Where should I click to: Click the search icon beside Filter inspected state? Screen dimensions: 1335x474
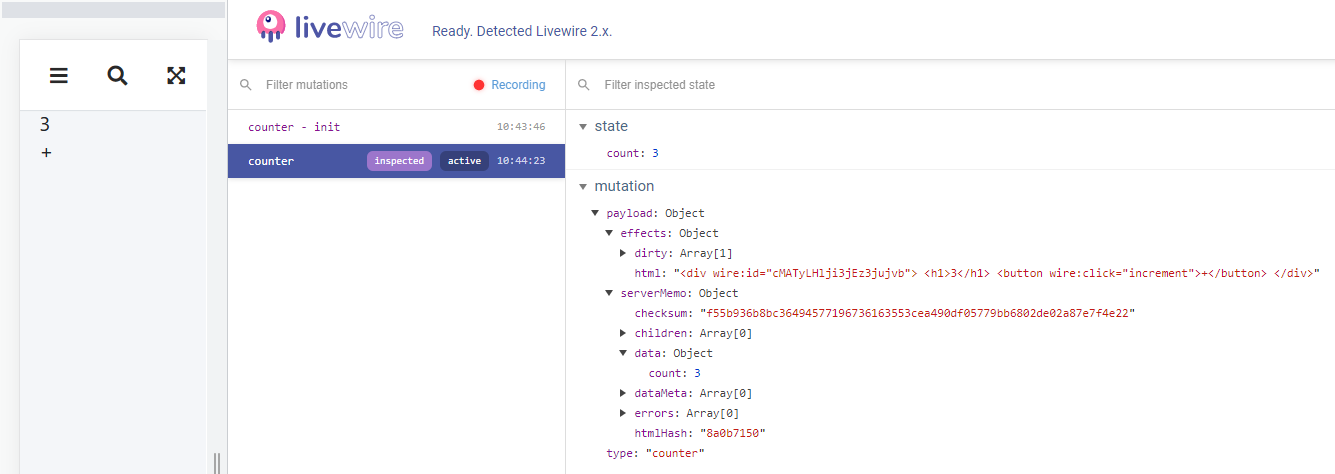(585, 85)
